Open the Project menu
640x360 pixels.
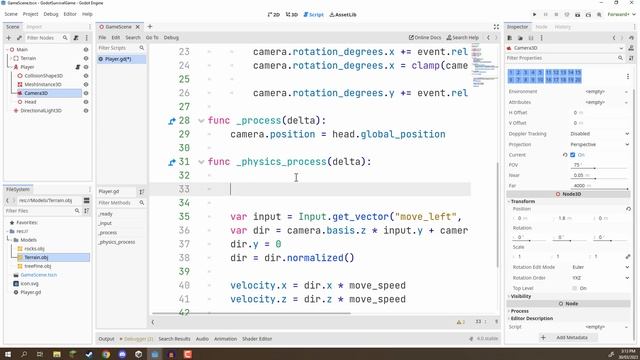(30, 14)
